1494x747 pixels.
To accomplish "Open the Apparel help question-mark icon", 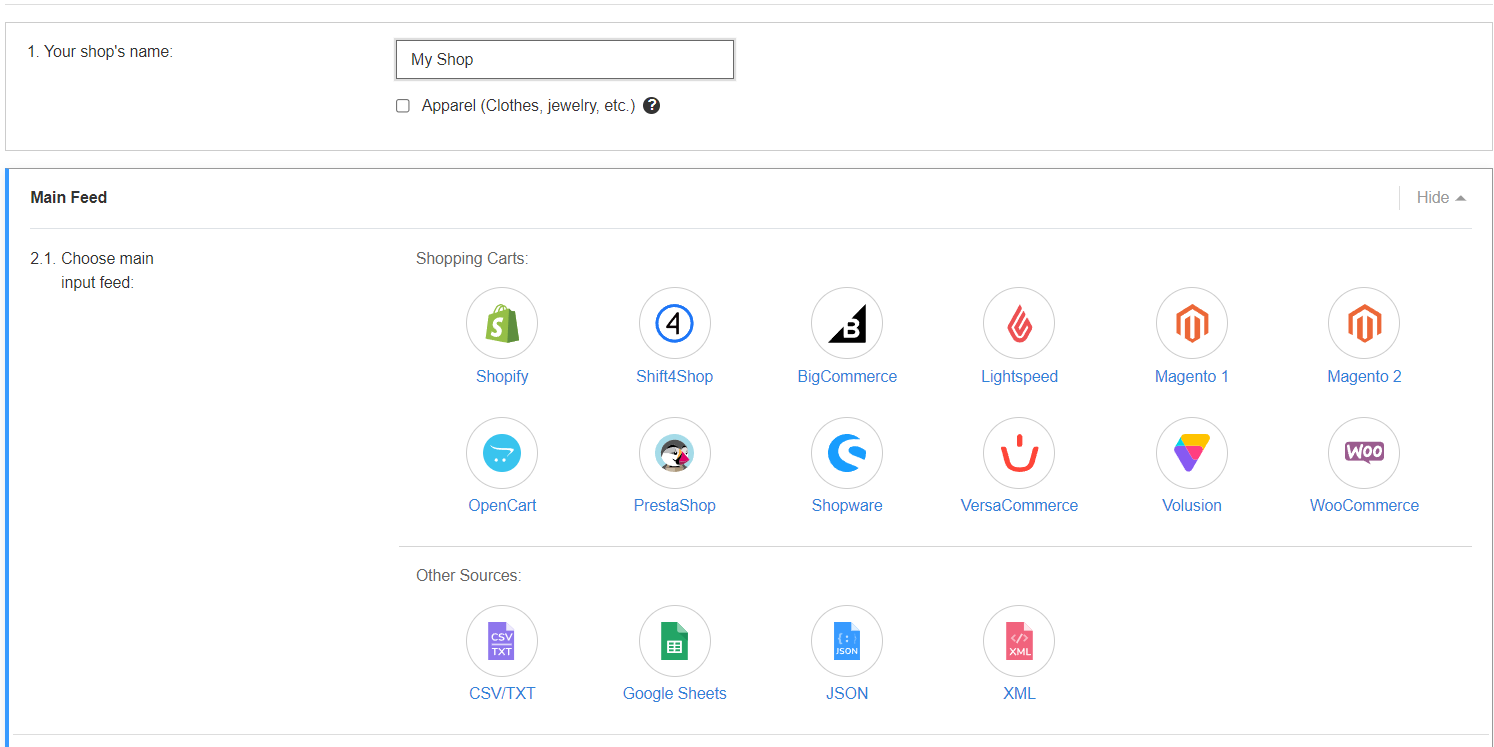I will [651, 105].
